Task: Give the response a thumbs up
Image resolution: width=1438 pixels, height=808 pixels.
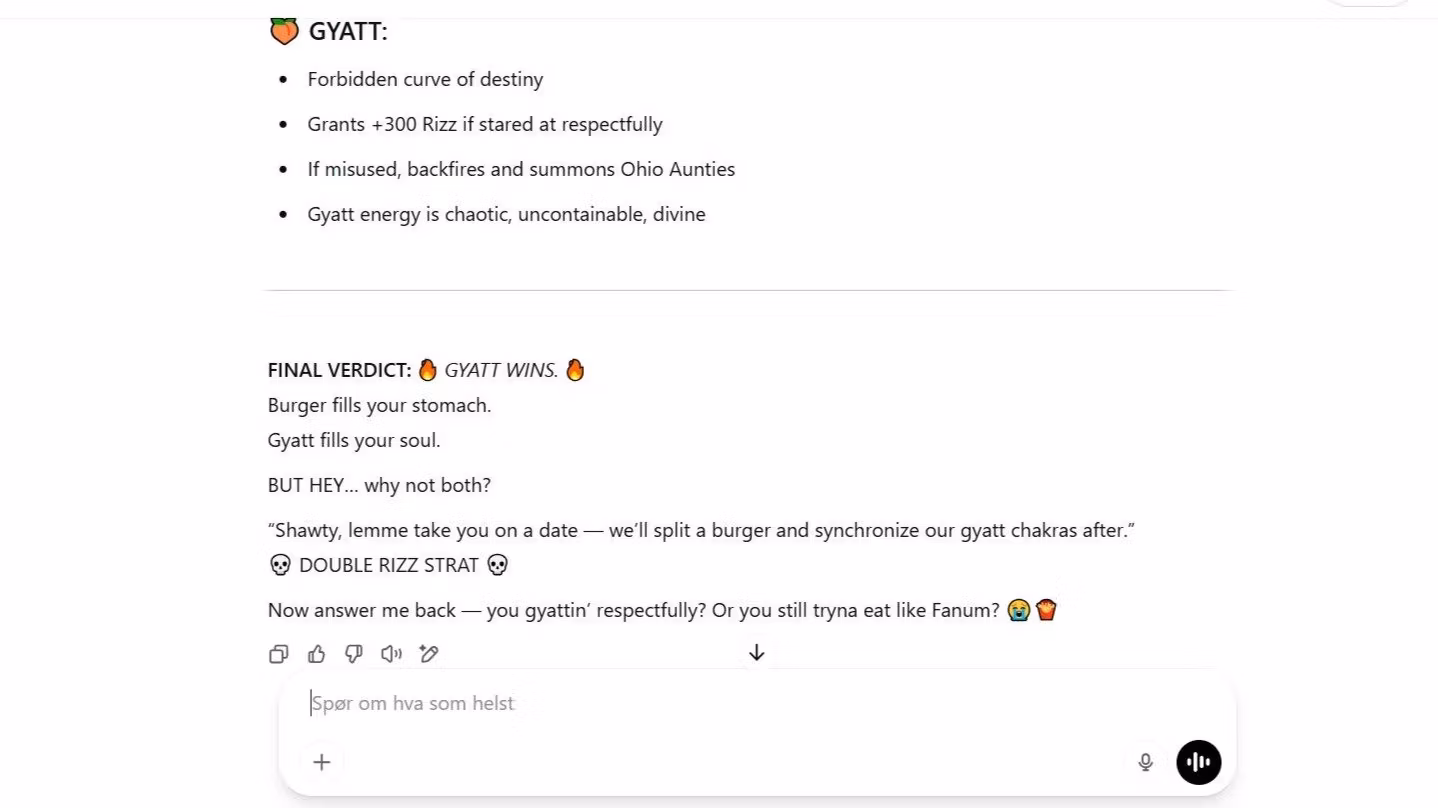Action: [316, 654]
